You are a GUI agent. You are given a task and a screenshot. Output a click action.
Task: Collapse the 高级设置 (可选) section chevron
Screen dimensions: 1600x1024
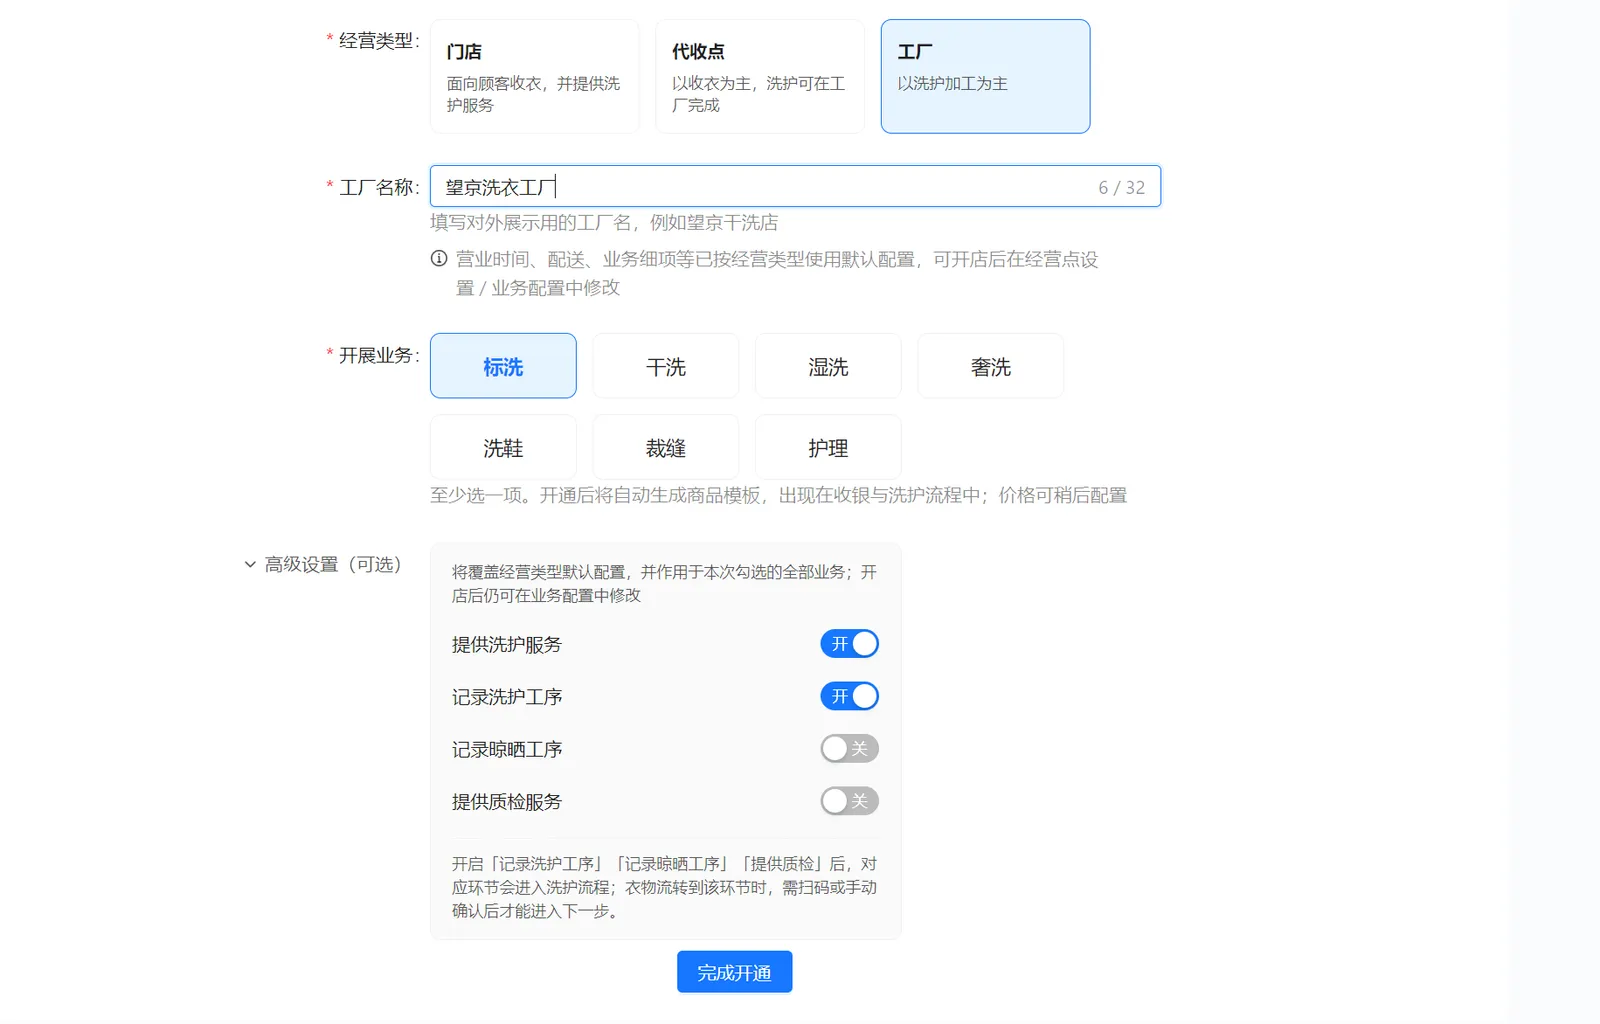250,565
